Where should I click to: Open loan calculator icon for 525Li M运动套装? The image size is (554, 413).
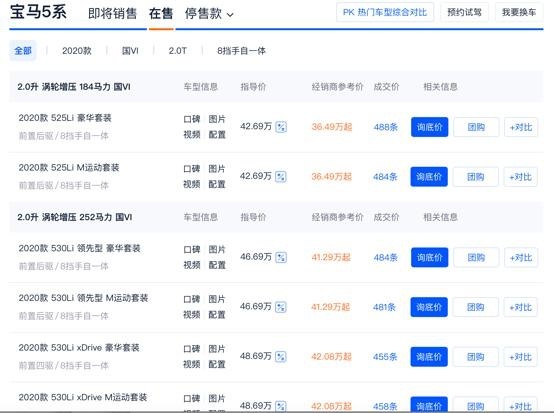[281, 176]
